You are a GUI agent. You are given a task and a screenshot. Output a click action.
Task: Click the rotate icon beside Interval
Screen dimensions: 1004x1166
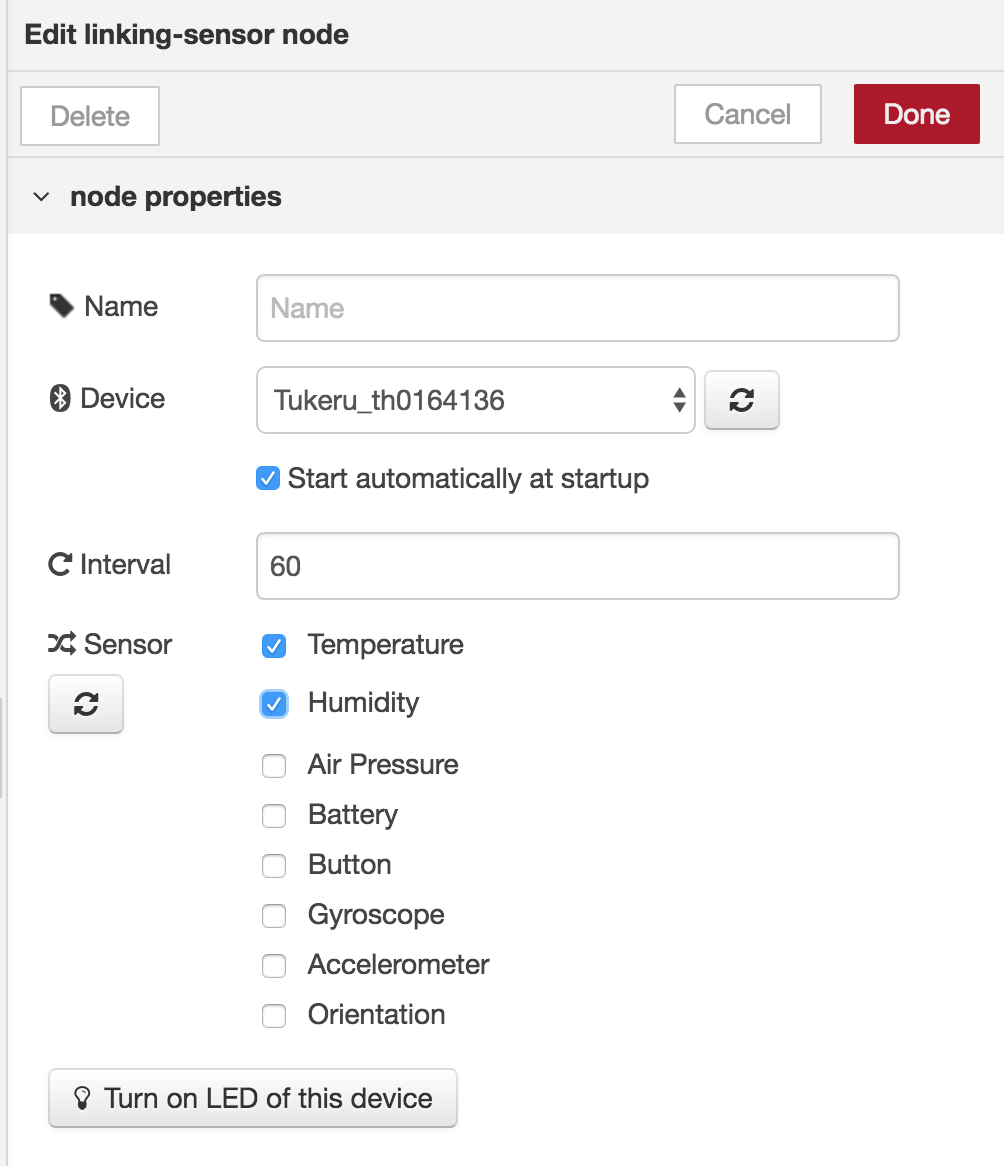60,564
